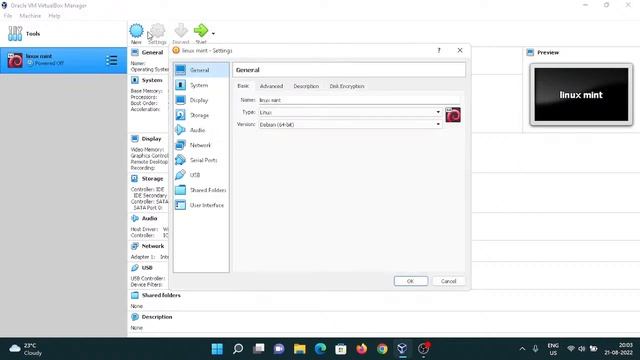Open User Interface category in settings sidebar
This screenshot has width=640, height=360.
[201, 205]
